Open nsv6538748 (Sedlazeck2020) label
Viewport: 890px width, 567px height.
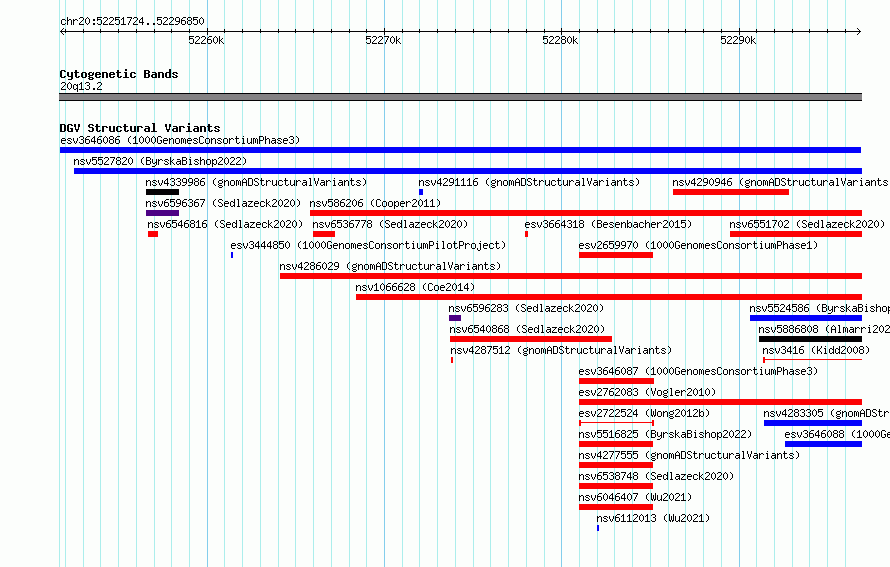click(x=656, y=476)
